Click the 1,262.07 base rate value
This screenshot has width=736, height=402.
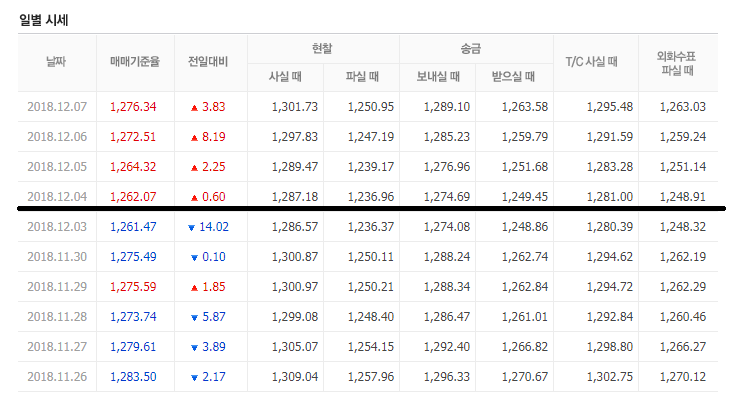pyautogui.click(x=133, y=197)
